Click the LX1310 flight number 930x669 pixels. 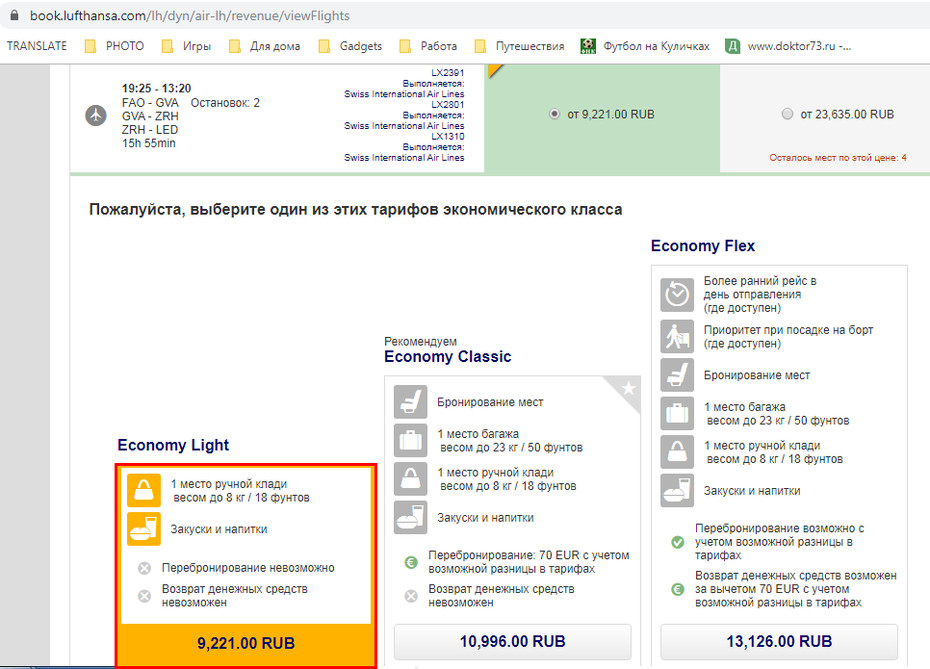click(x=447, y=136)
